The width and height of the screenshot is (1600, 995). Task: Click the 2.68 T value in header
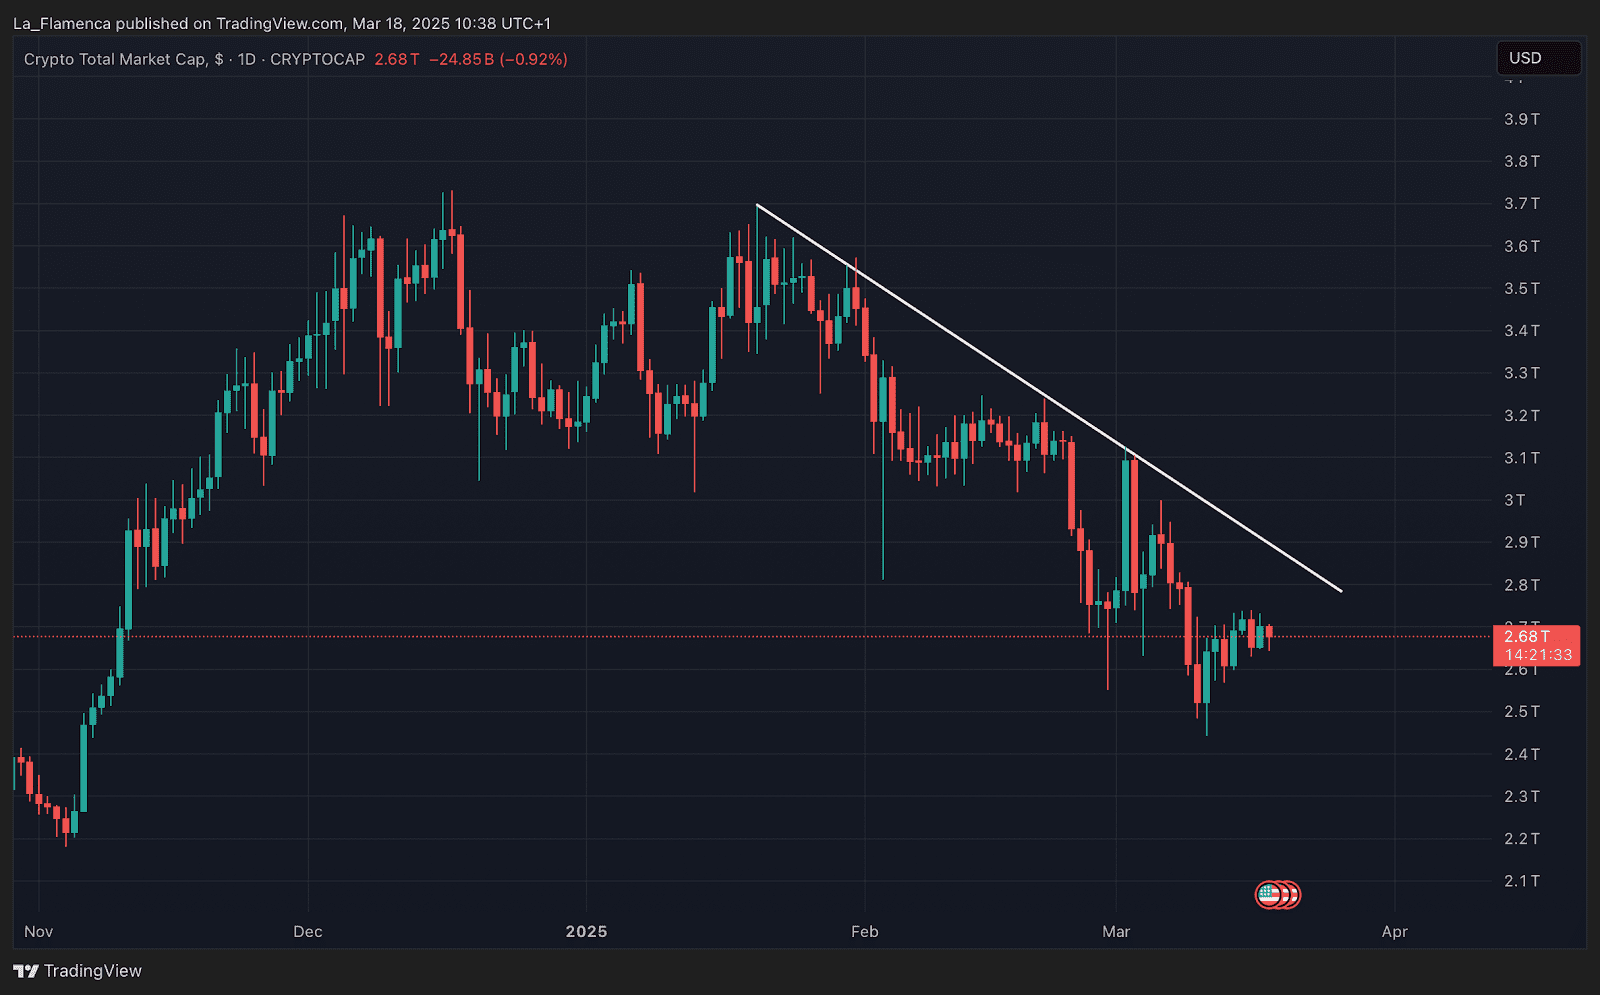tap(397, 59)
